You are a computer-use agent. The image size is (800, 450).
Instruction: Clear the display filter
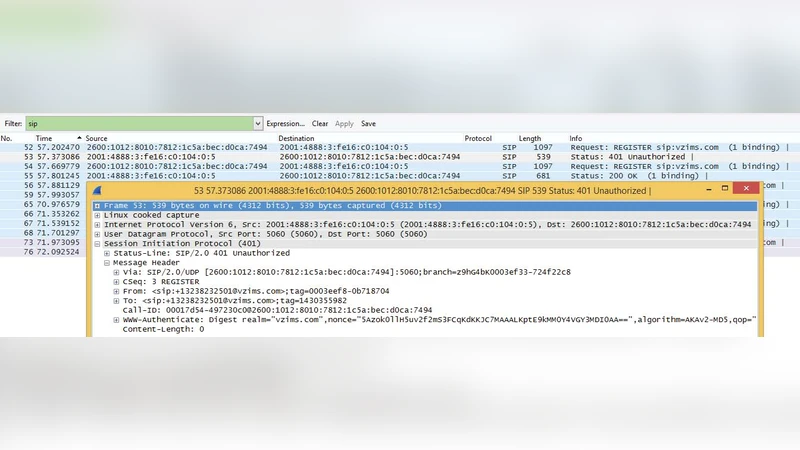click(x=320, y=124)
